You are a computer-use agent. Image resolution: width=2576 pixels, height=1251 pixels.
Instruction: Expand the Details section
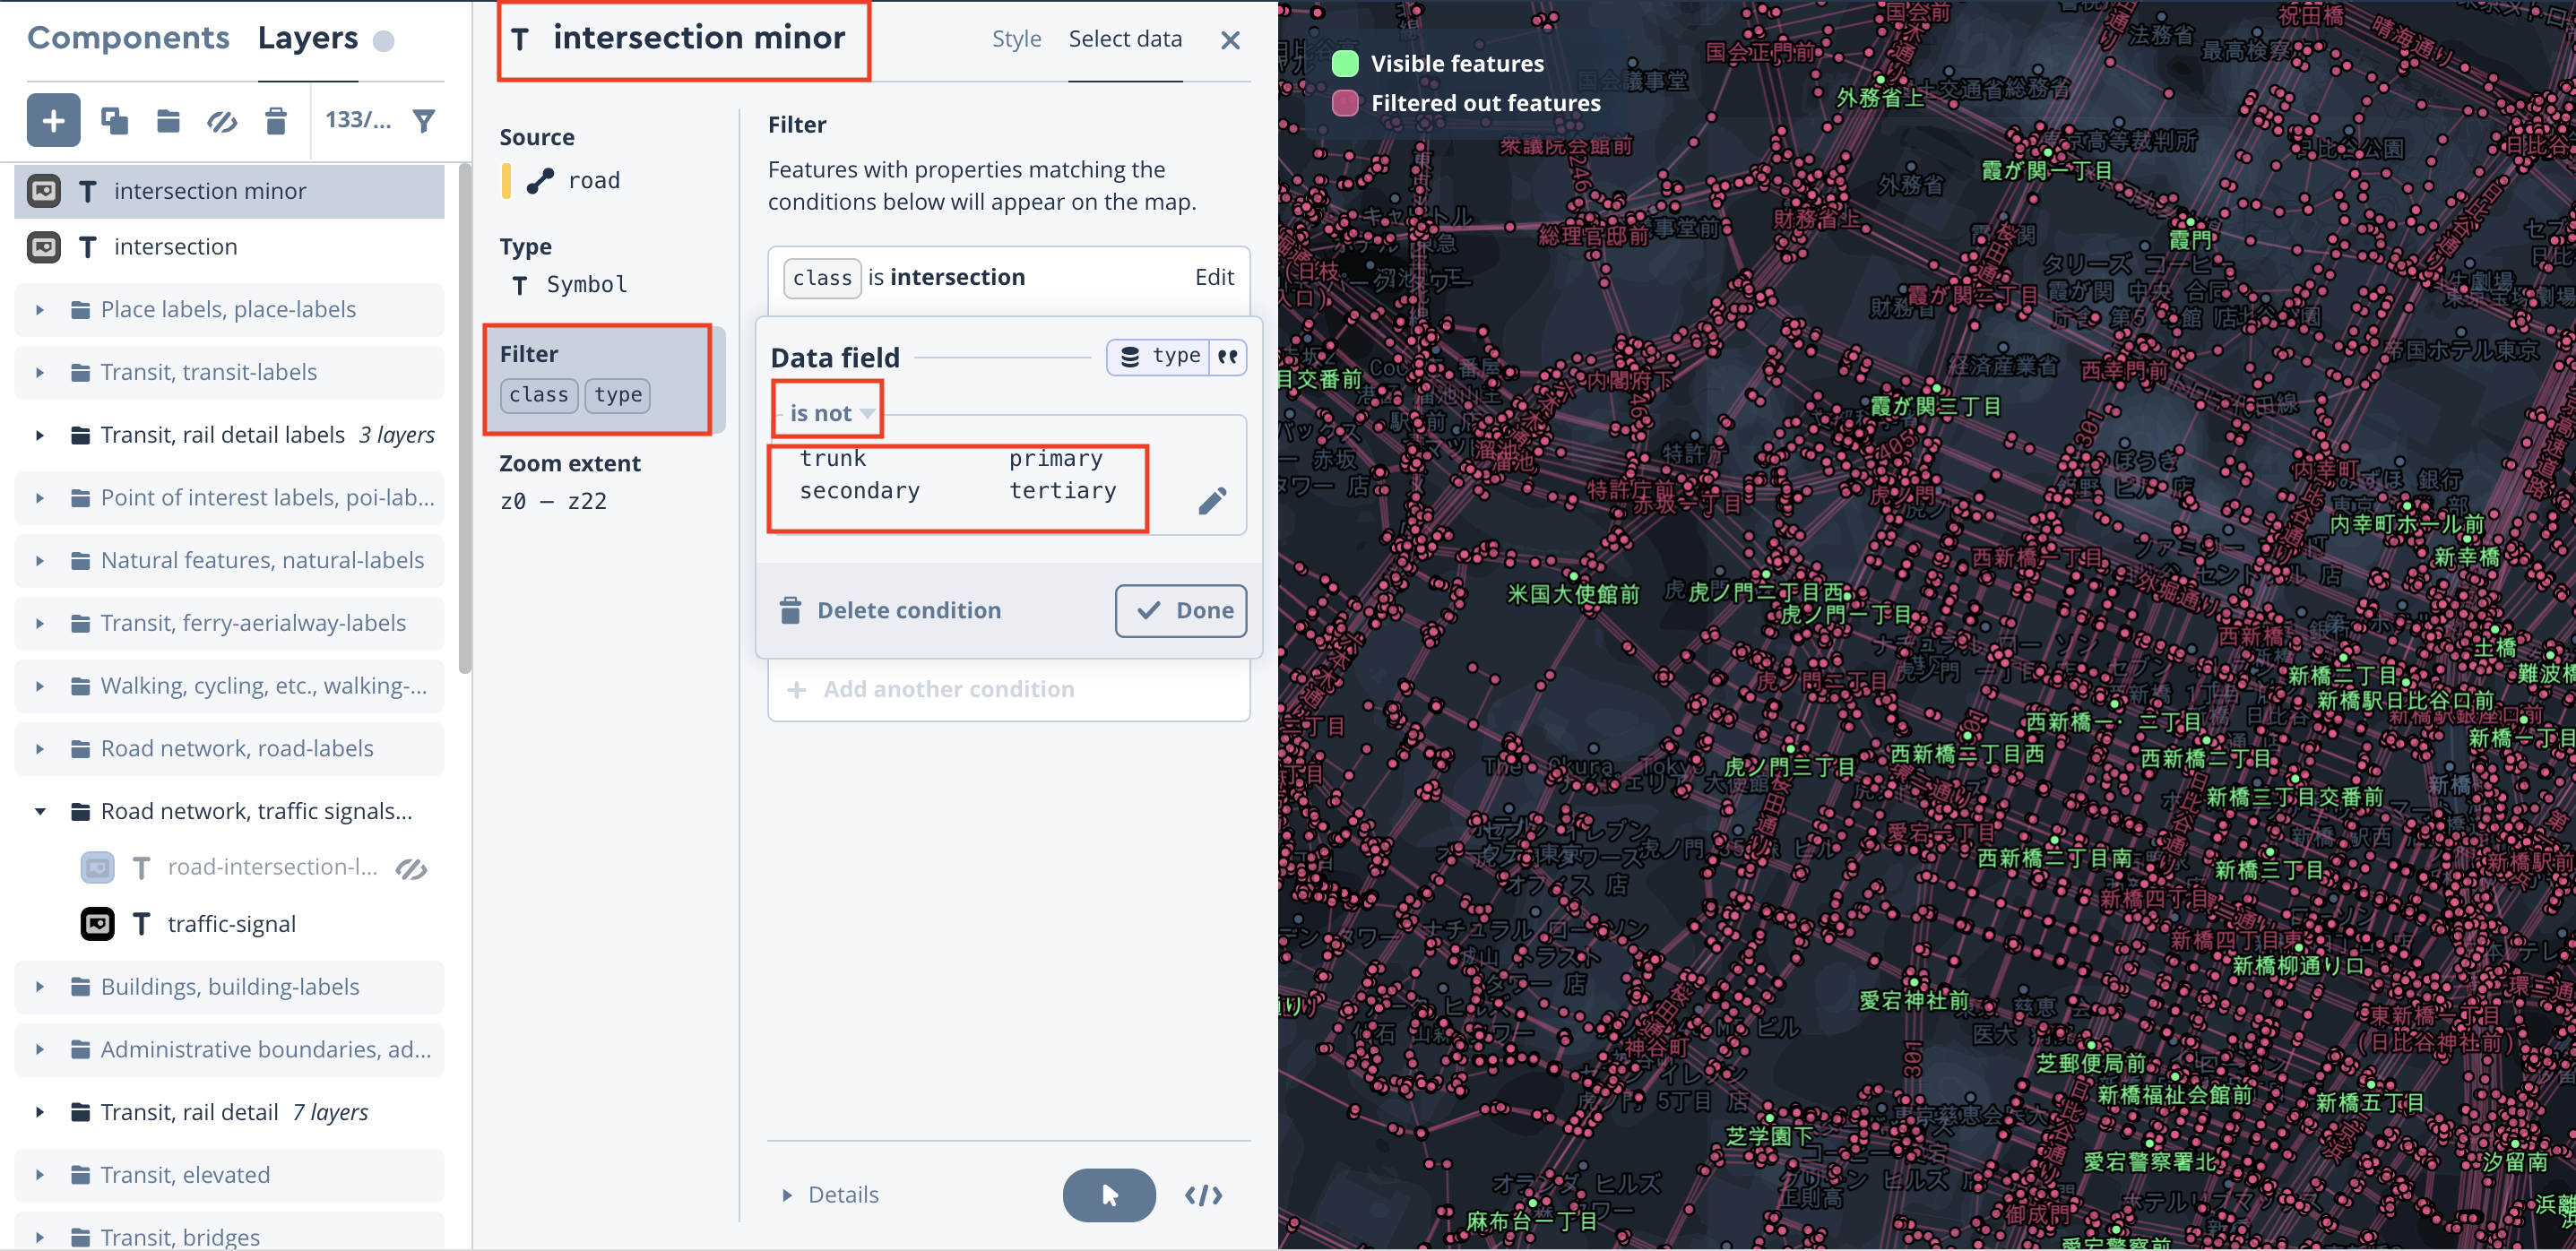(830, 1195)
